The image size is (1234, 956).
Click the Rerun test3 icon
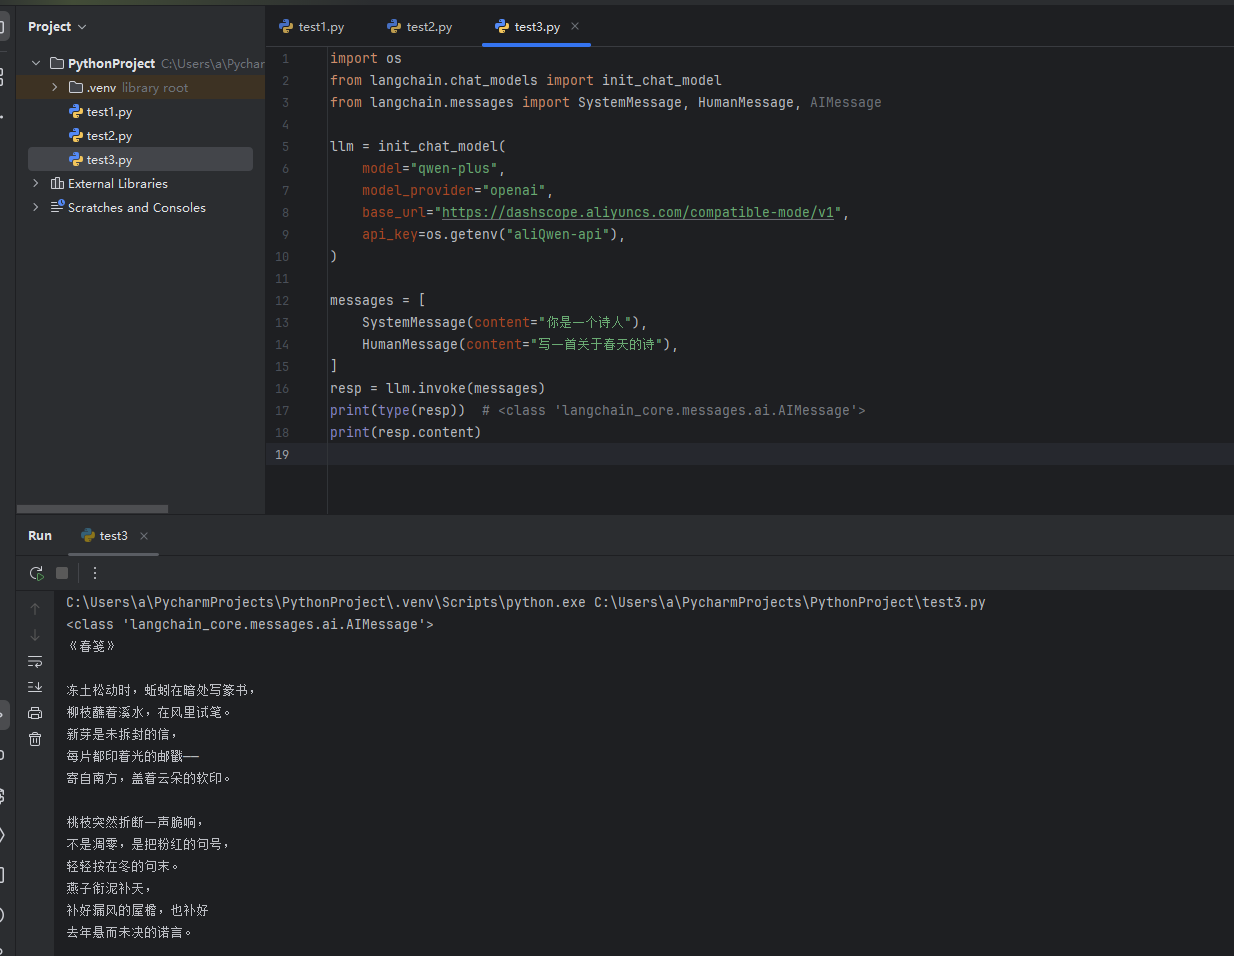36,573
